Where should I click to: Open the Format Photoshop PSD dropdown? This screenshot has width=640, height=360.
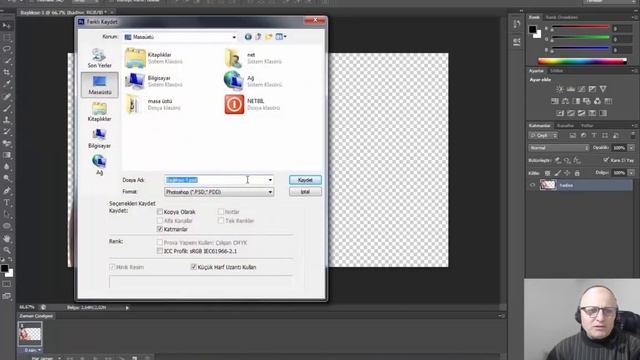pos(219,192)
